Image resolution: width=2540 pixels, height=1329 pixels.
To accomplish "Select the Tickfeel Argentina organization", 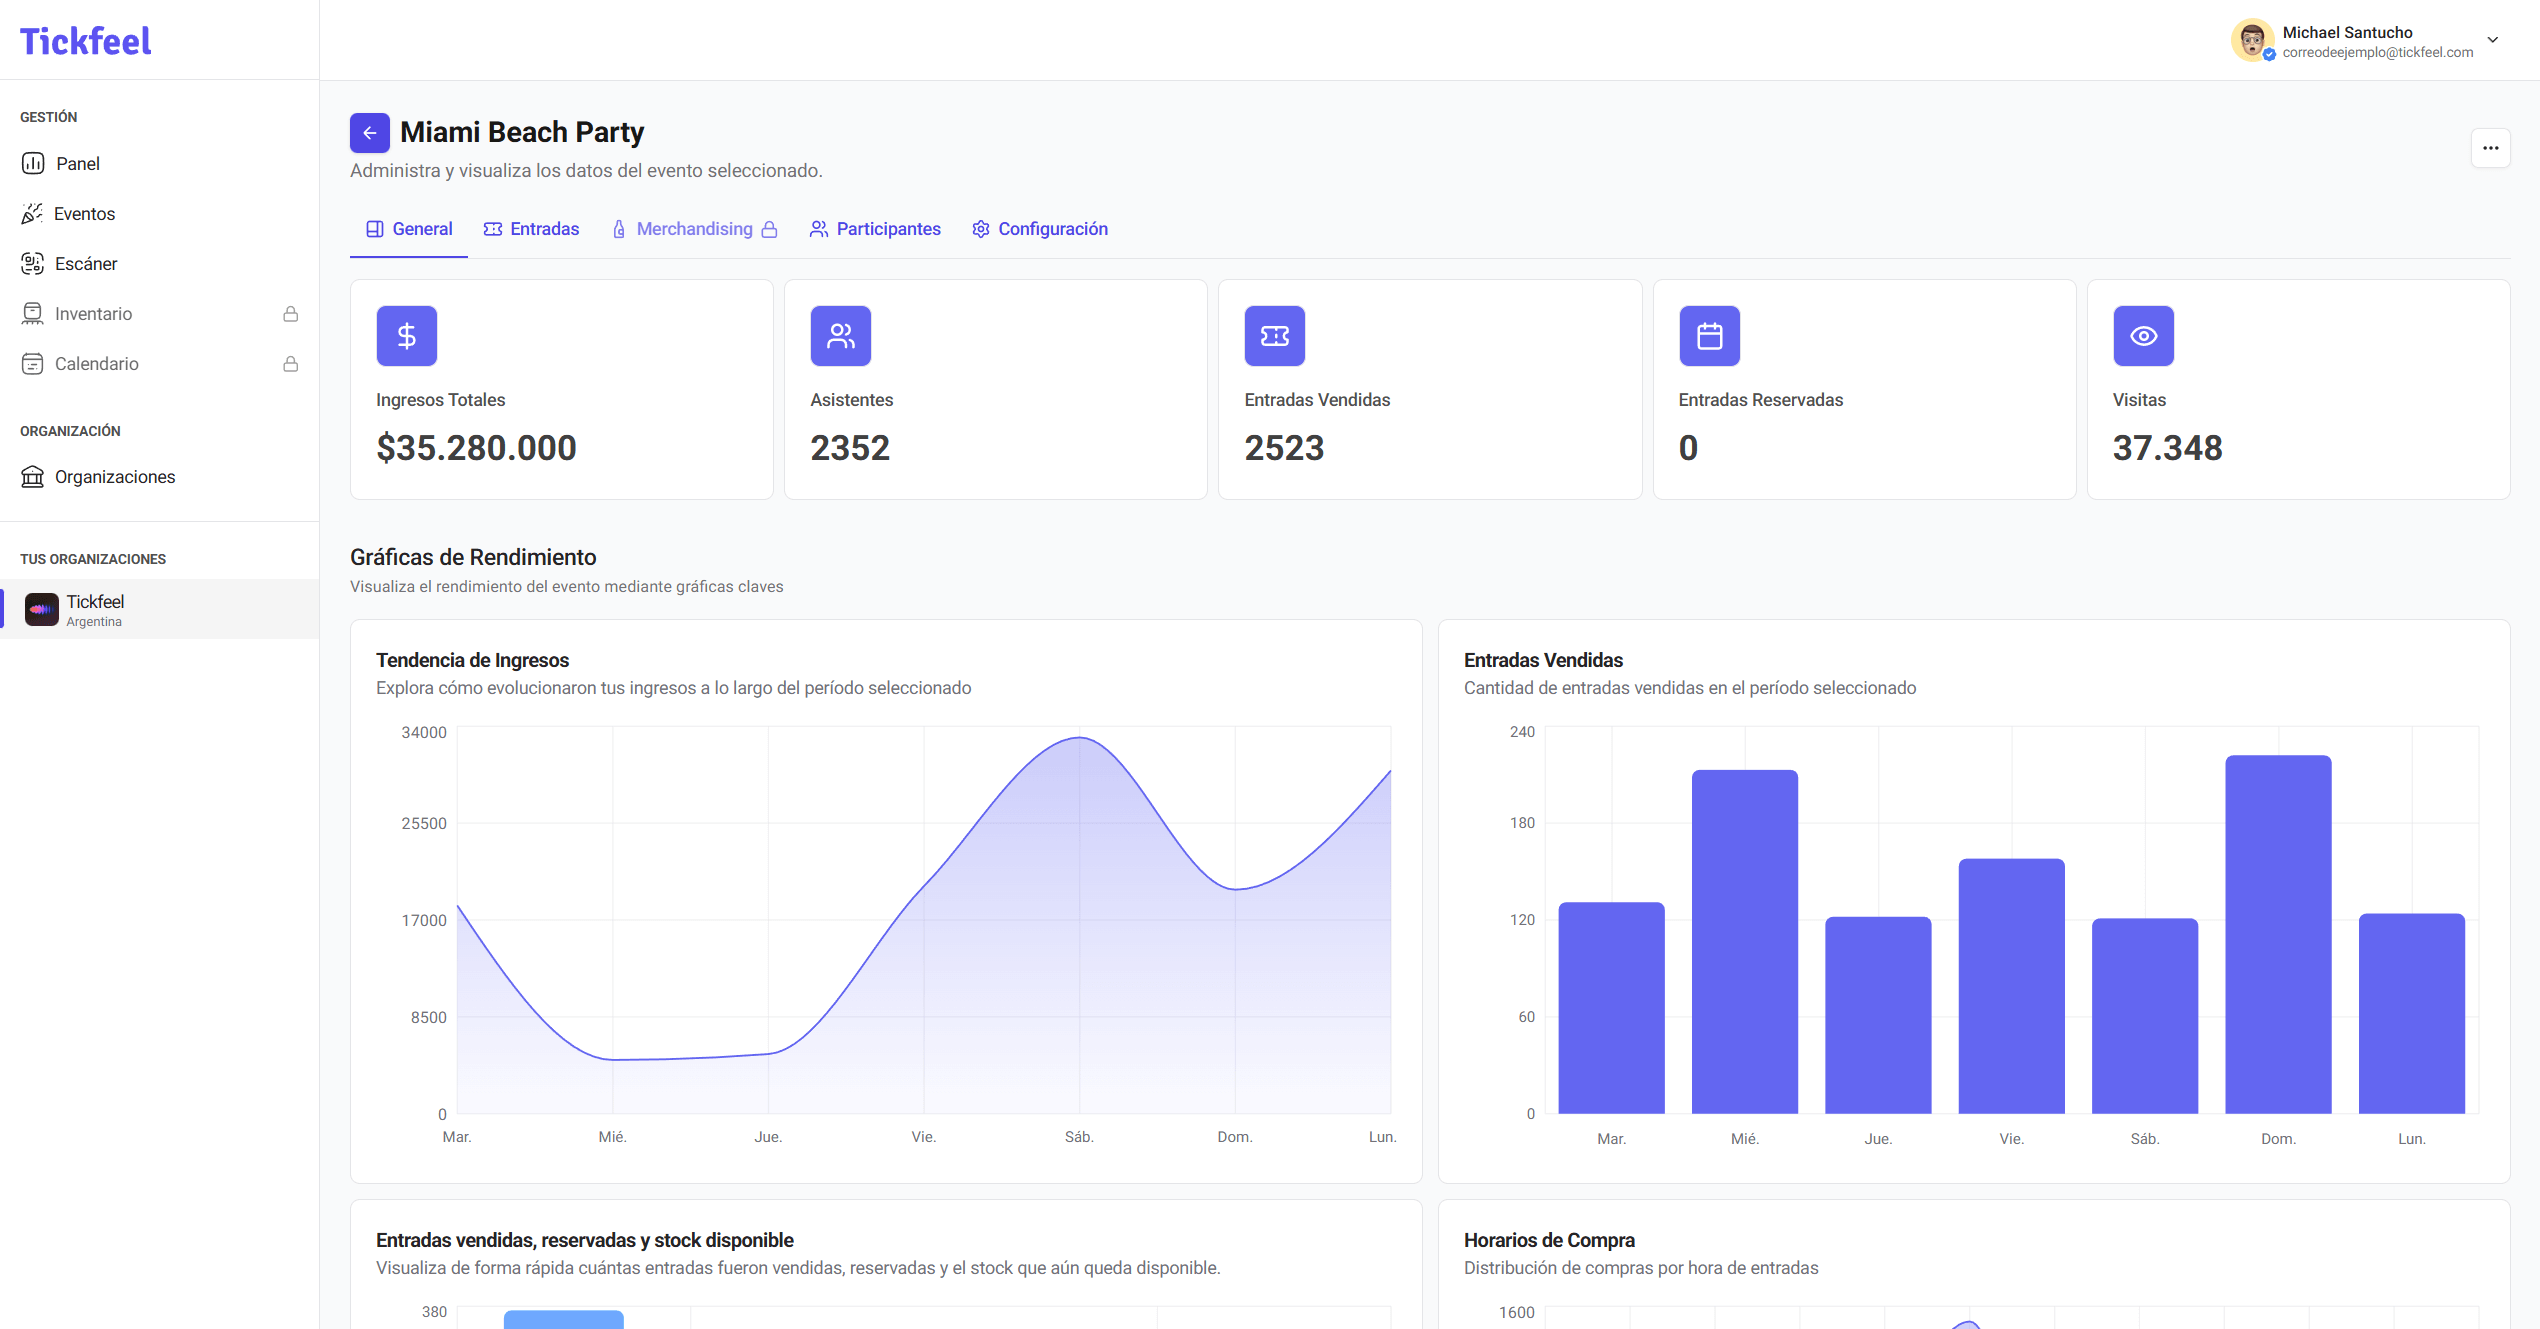I will pos(95,609).
